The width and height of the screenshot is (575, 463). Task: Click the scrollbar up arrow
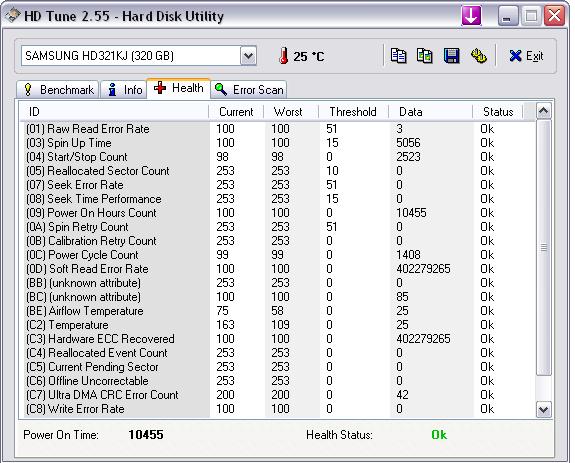pyautogui.click(x=543, y=111)
